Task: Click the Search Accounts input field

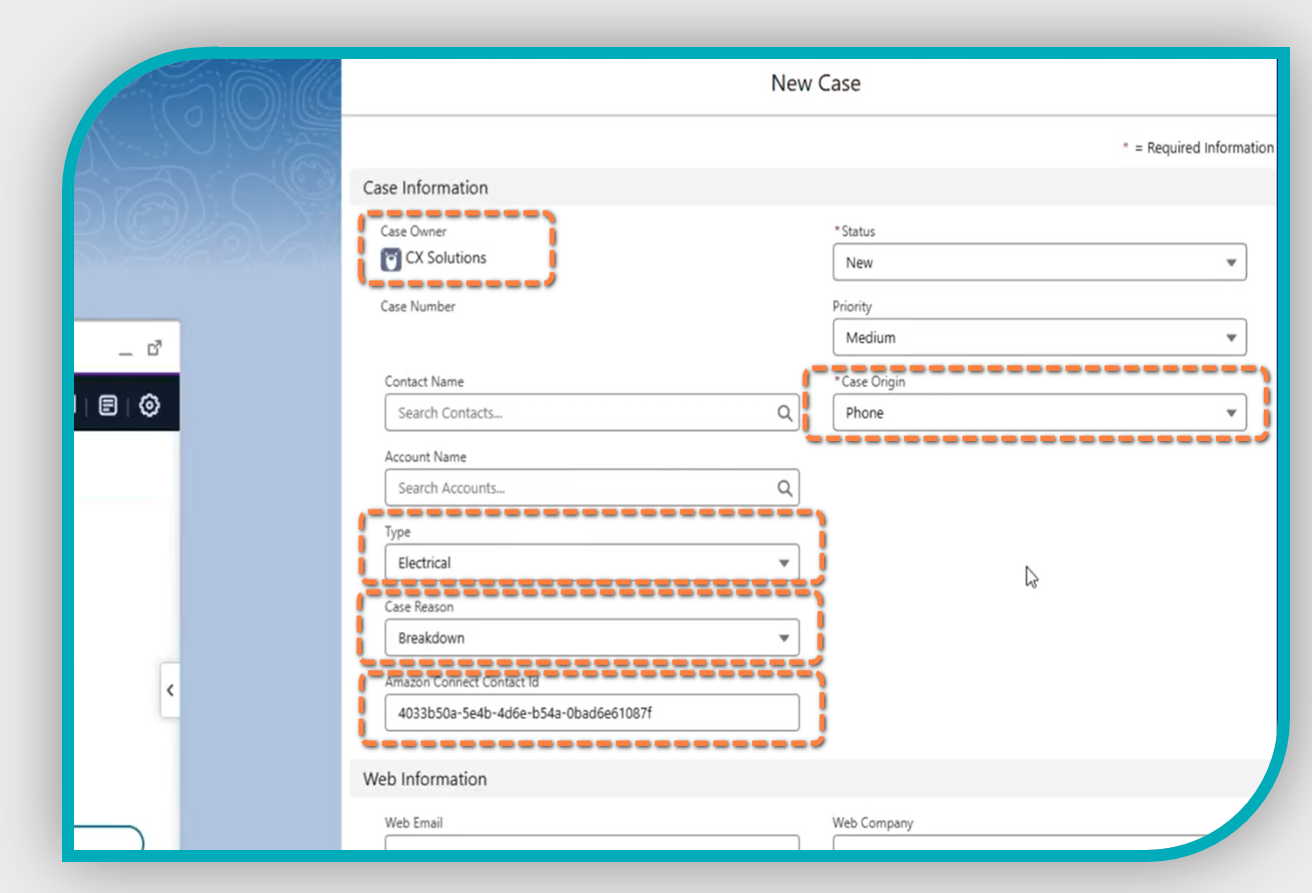Action: 592,488
